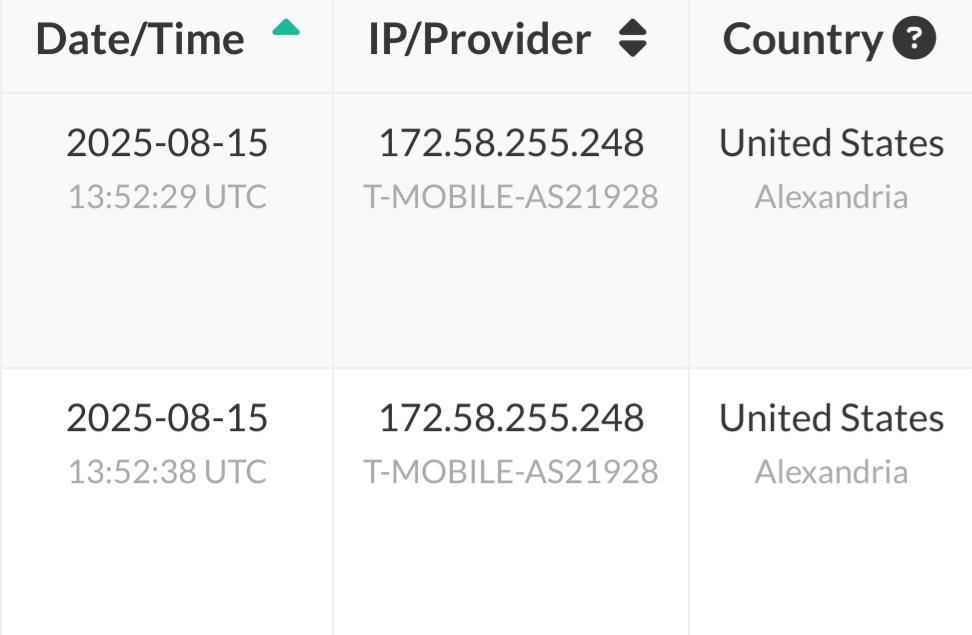This screenshot has width=972, height=635.
Task: Click the IP/Provider sort arrows icon
Action: click(x=632, y=39)
